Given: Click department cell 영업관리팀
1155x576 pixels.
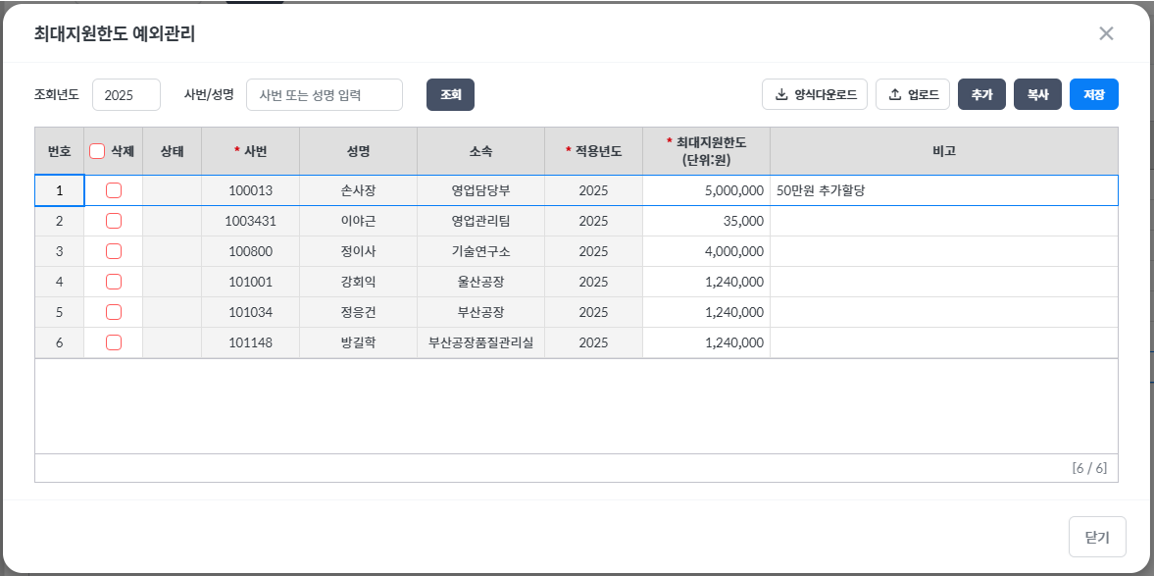Looking at the screenshot, I should pos(481,221).
